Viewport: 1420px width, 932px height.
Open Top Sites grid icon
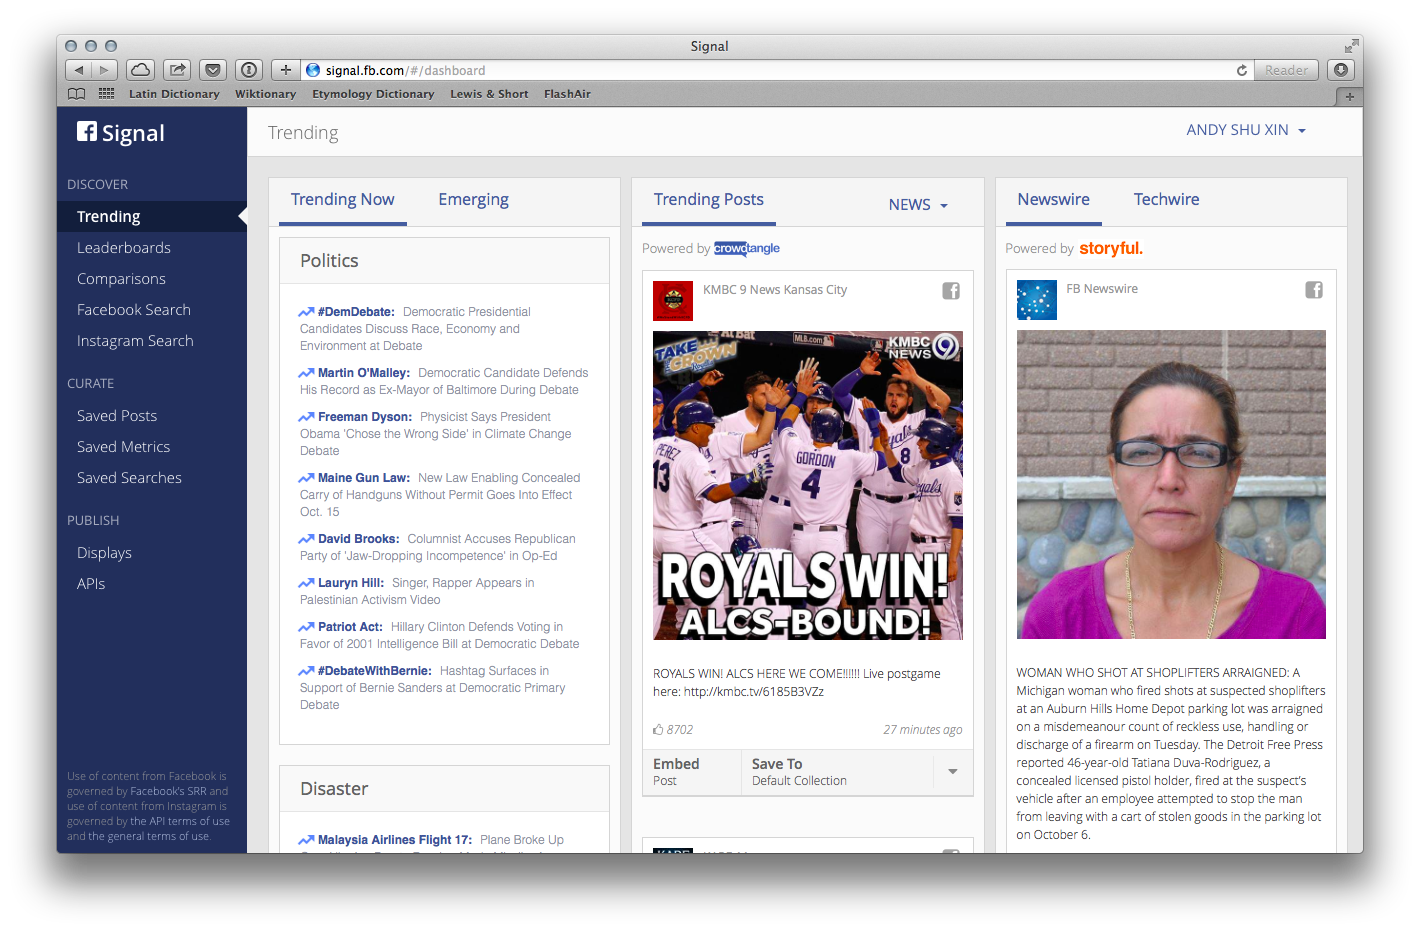tap(106, 94)
